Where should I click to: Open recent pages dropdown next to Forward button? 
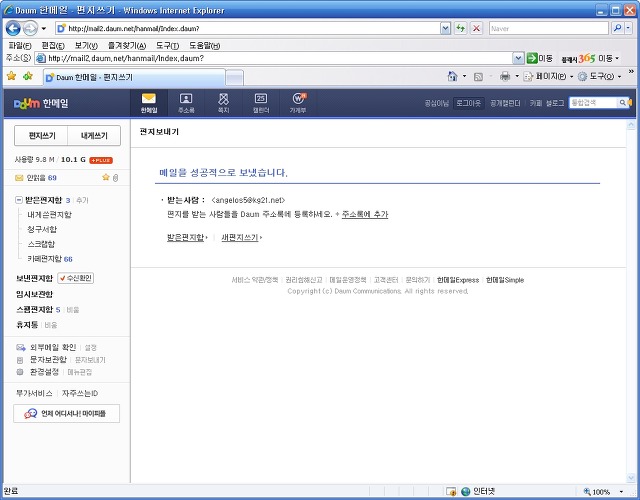(x=44, y=29)
